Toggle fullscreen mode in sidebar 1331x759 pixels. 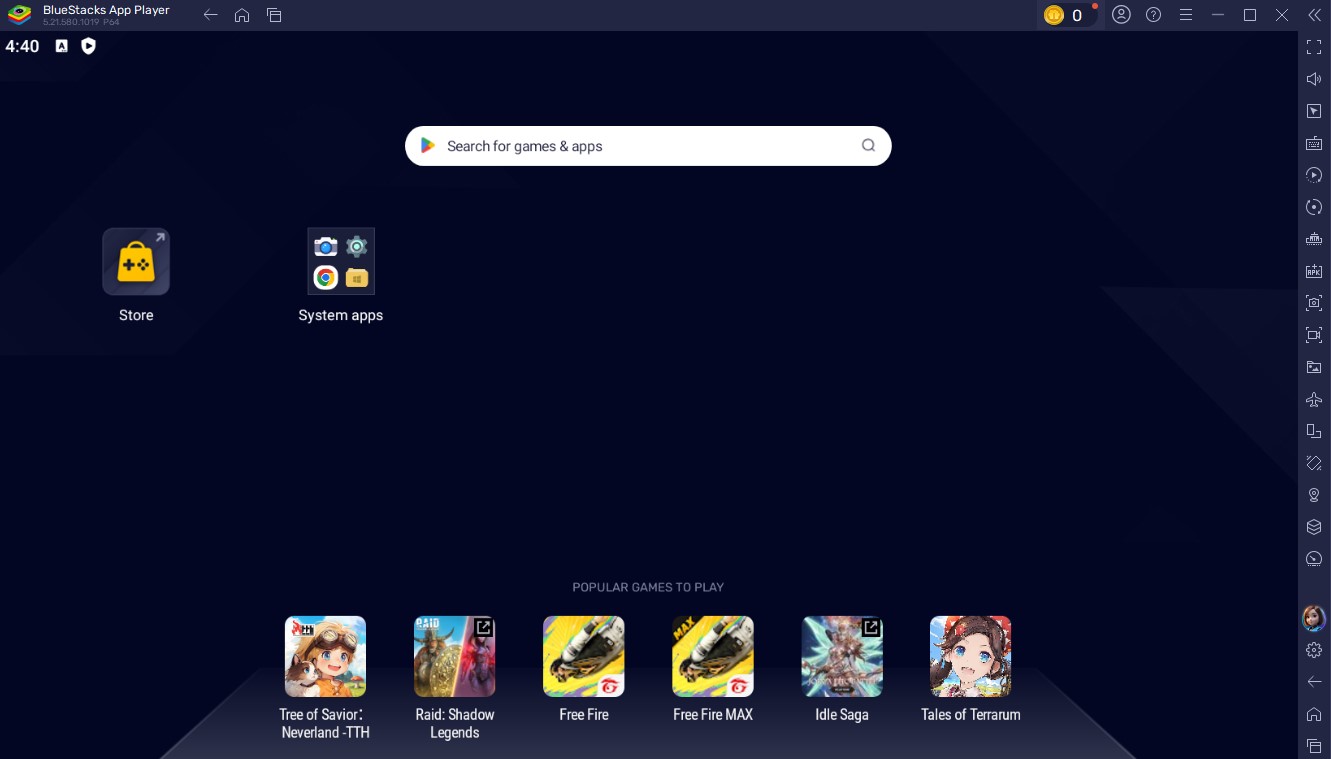[x=1314, y=47]
